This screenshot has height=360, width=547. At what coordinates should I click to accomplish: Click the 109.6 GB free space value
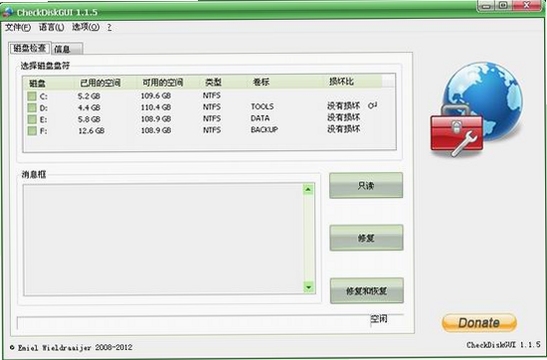156,96
